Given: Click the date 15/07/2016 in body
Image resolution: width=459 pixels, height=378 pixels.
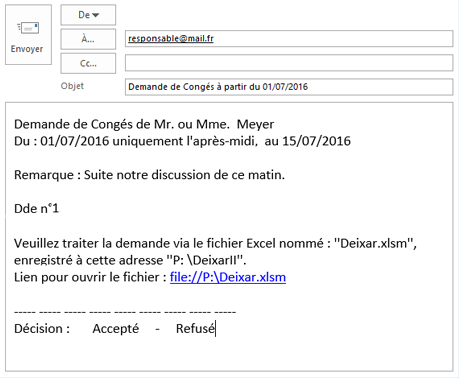Looking at the screenshot, I should (x=316, y=141).
